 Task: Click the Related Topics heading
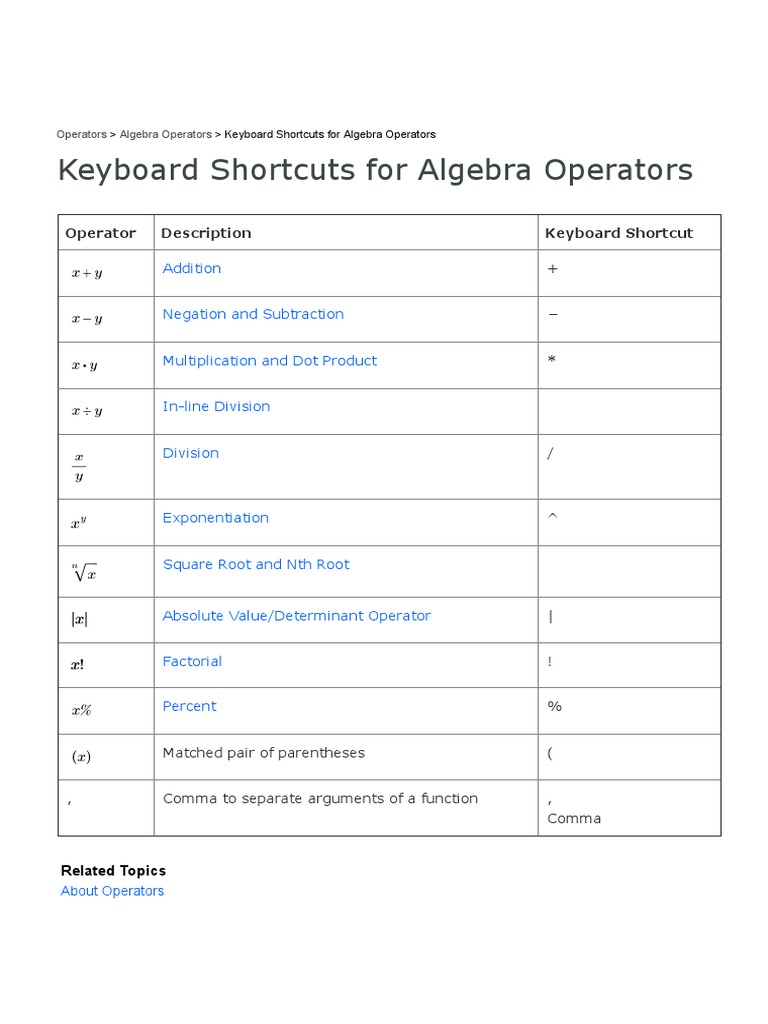click(x=113, y=871)
